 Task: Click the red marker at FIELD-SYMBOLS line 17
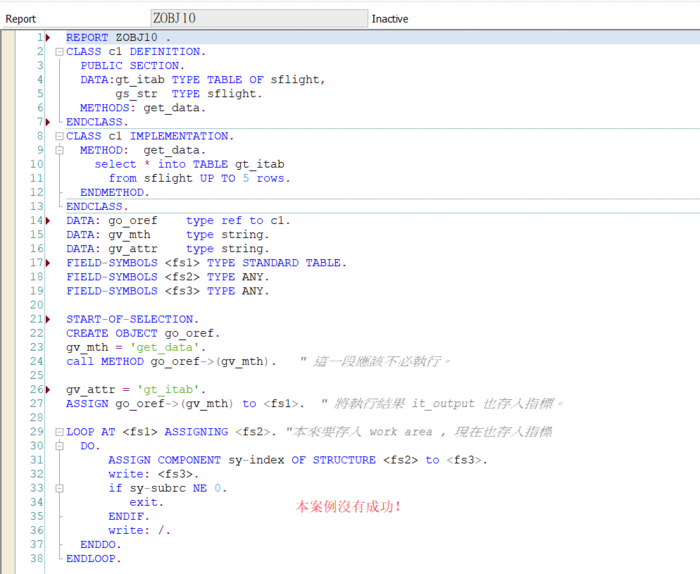[x=47, y=263]
